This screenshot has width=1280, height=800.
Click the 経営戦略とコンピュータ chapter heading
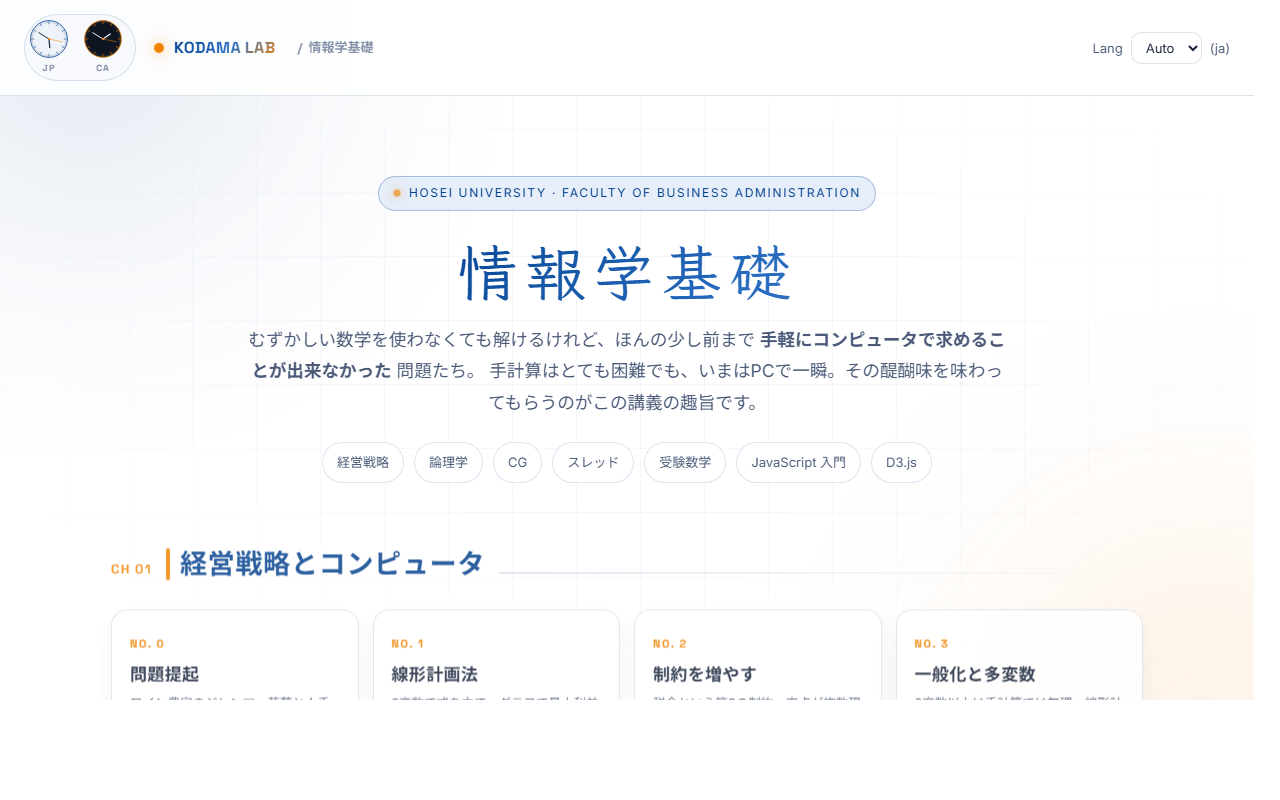click(332, 564)
